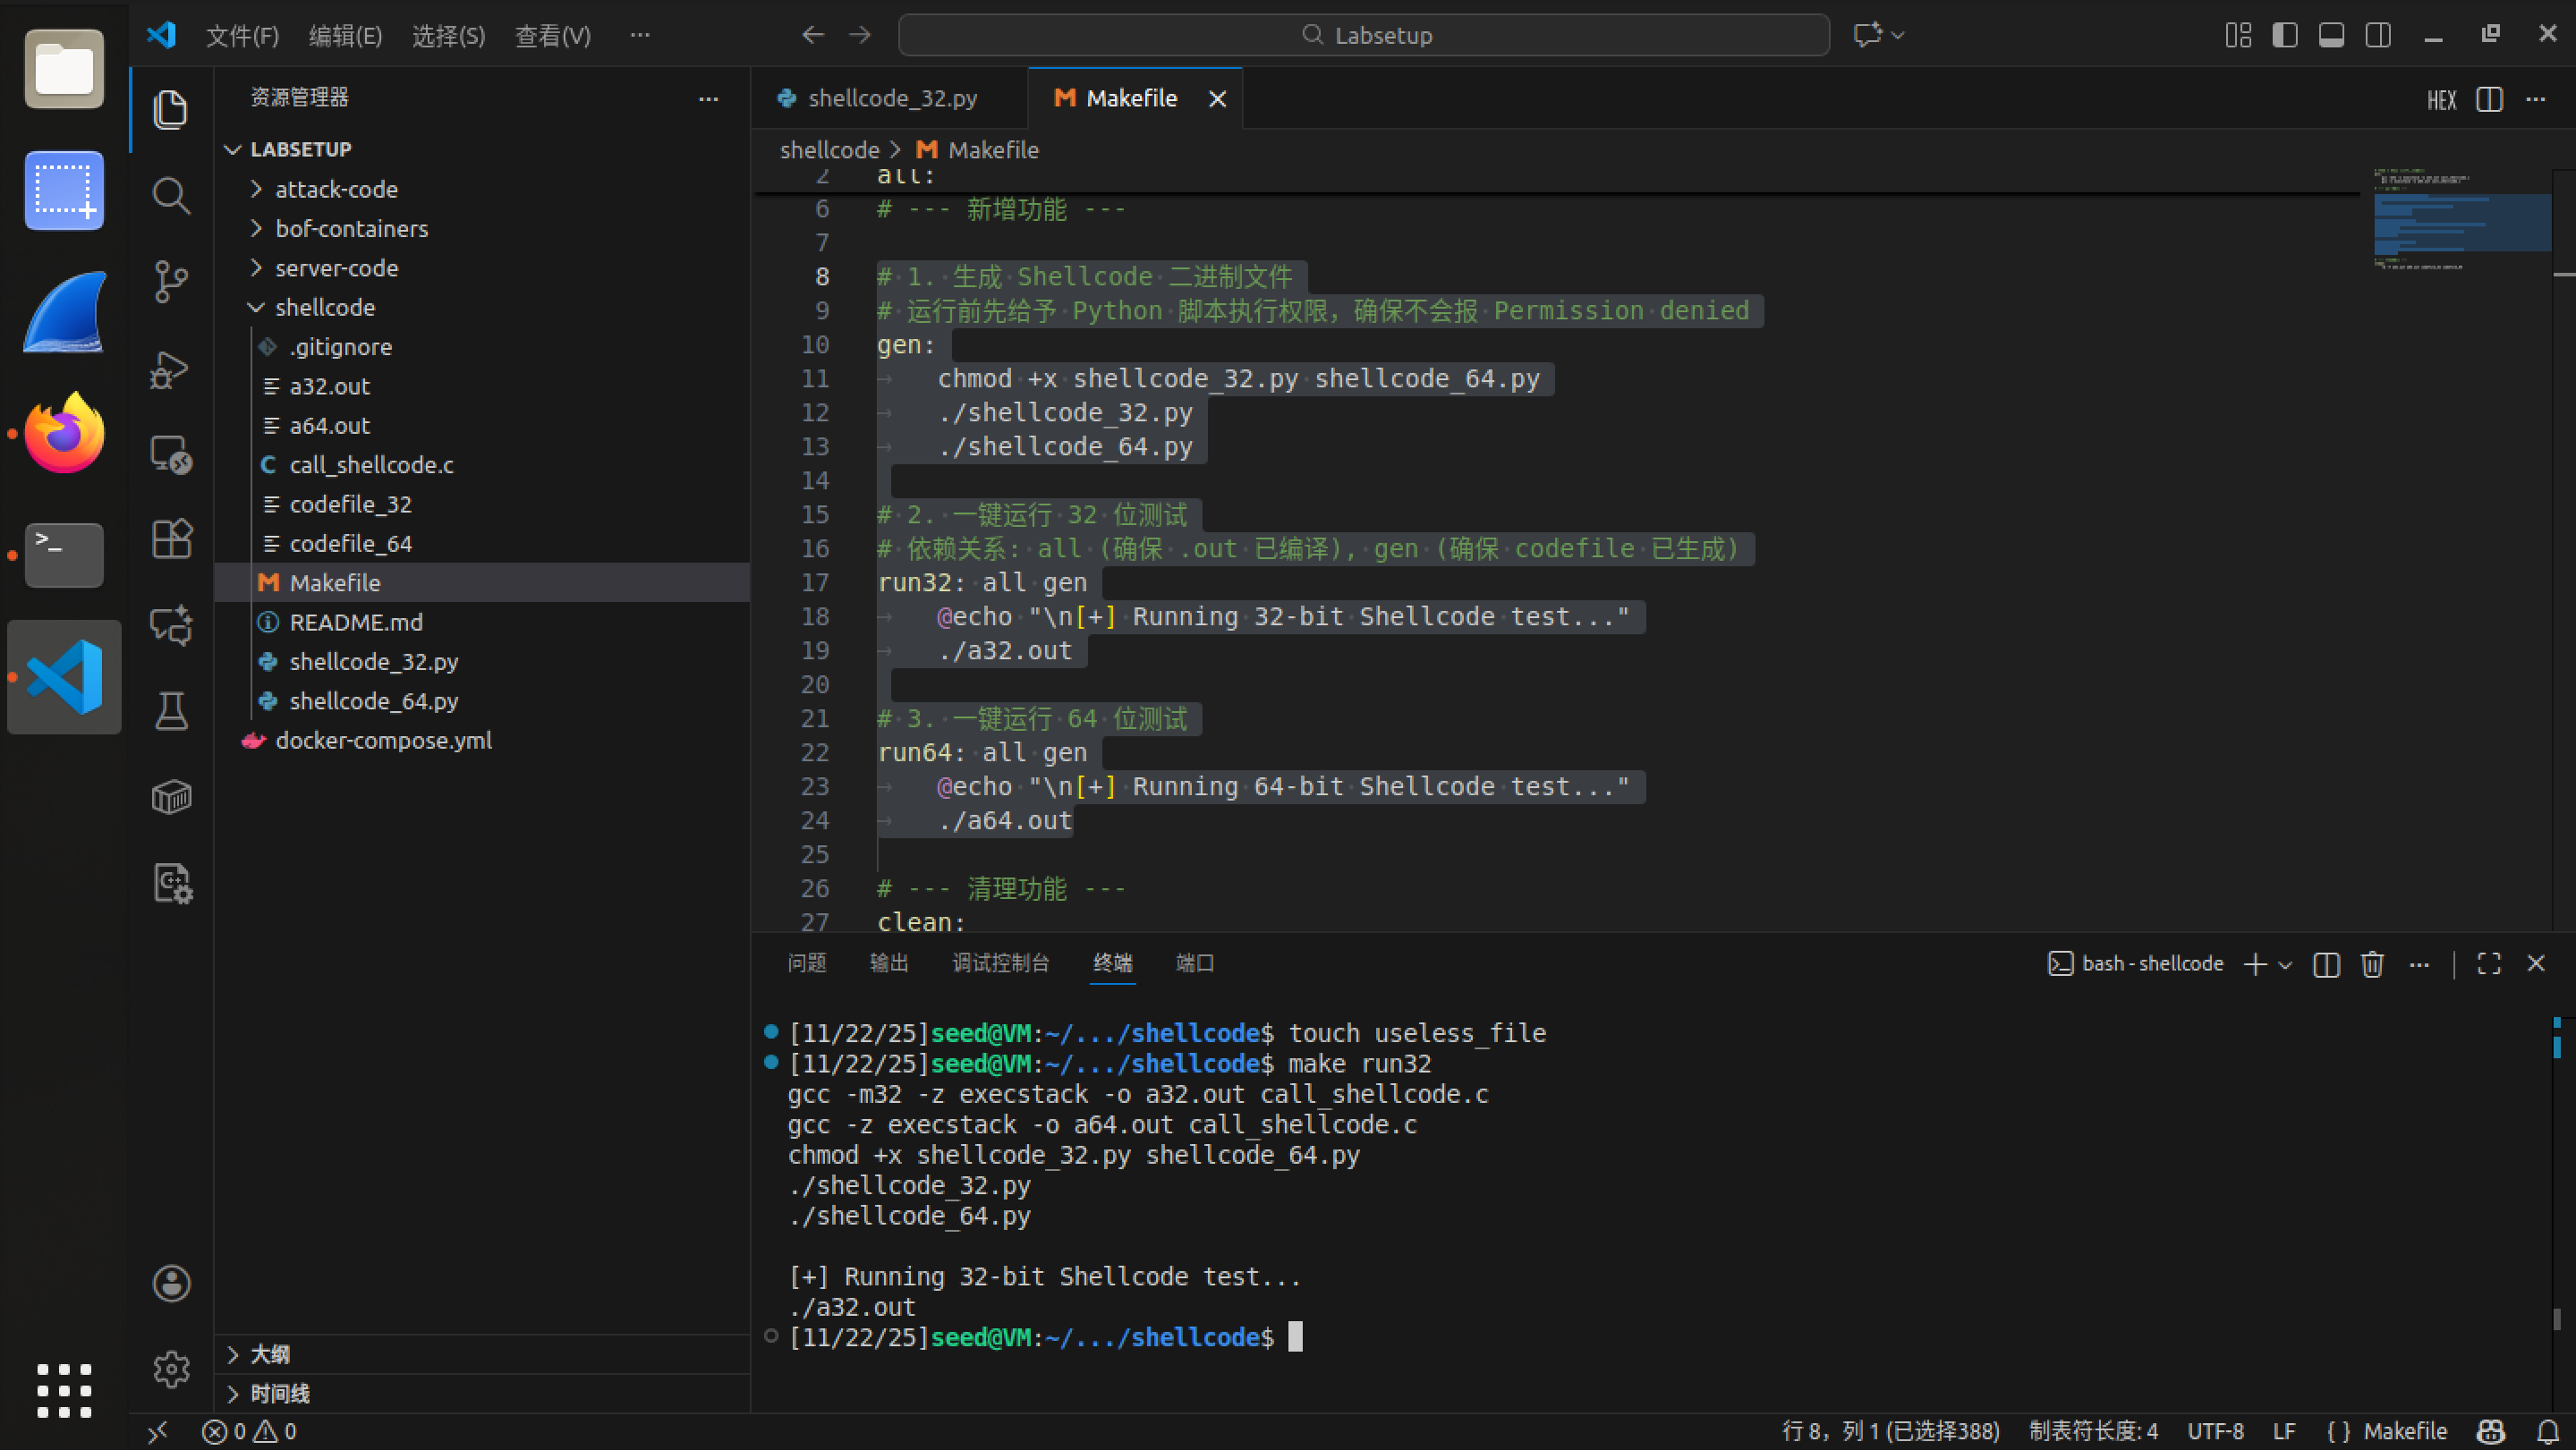Collapse the shellcode folder
Image resolution: width=2576 pixels, height=1450 pixels.
tap(324, 307)
